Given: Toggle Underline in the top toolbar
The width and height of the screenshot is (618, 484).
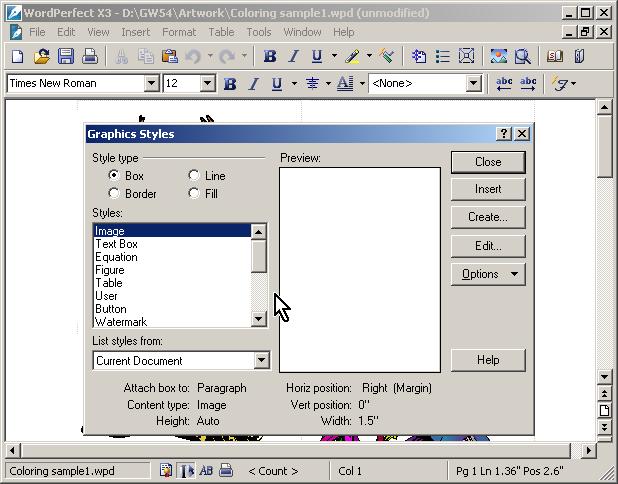Looking at the screenshot, I should 317,56.
